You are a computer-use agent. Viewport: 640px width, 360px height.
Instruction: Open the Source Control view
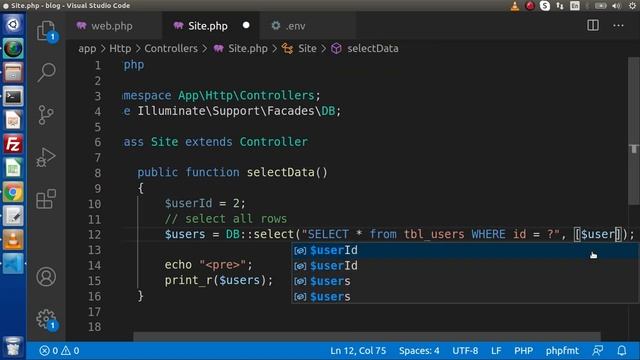(46, 115)
